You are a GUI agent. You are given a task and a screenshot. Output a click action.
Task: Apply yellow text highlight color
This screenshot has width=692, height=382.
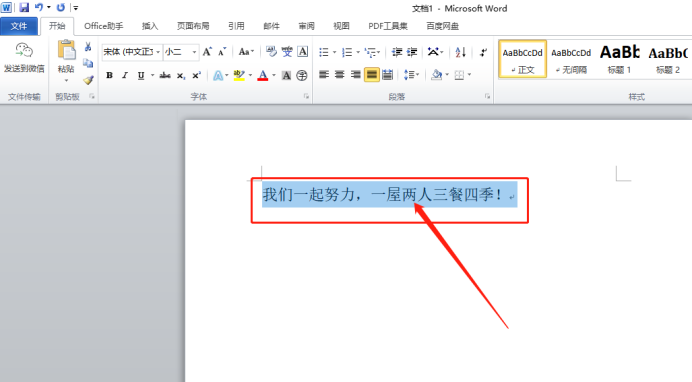point(239,75)
